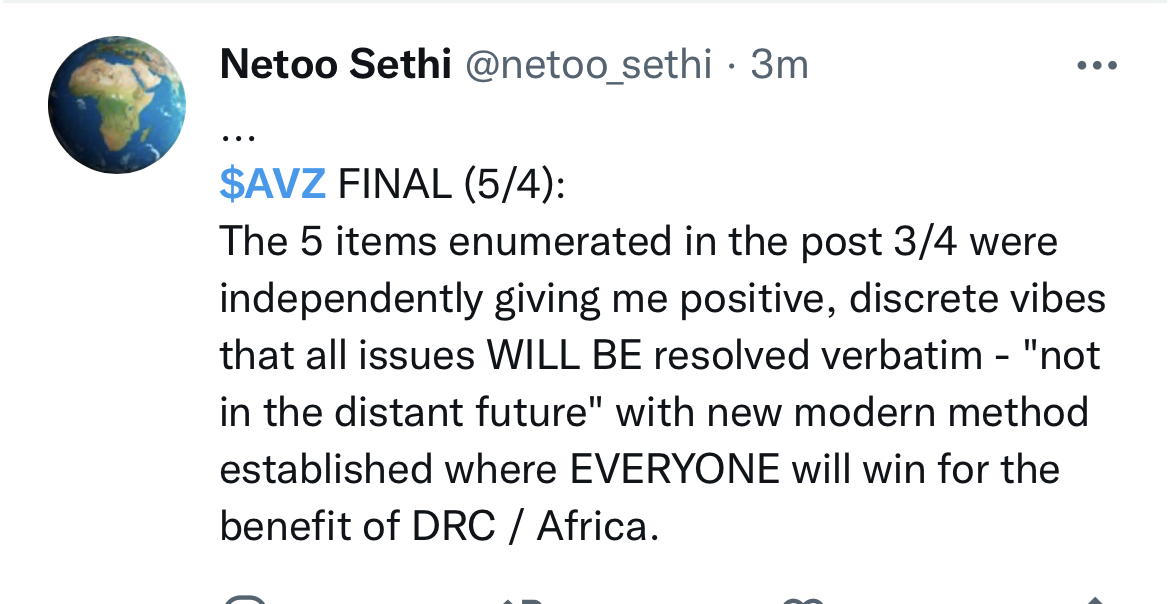The image size is (1170, 604).
Task: Like the tweet with the heart icon
Action: pos(802,598)
